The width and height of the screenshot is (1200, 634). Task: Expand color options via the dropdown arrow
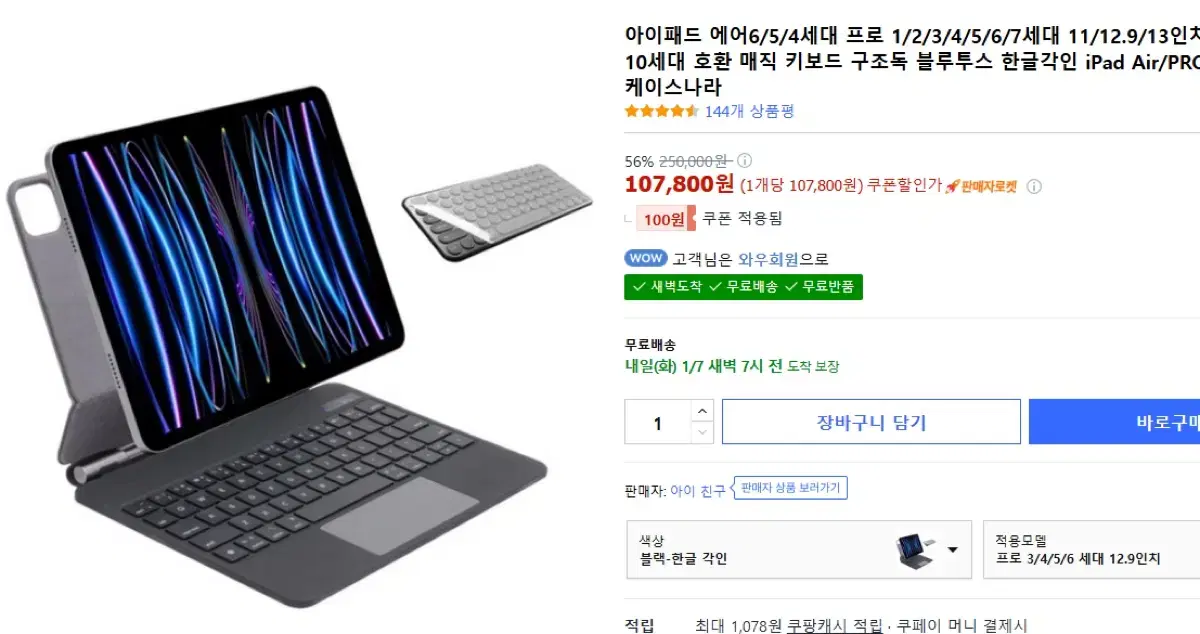pos(952,550)
